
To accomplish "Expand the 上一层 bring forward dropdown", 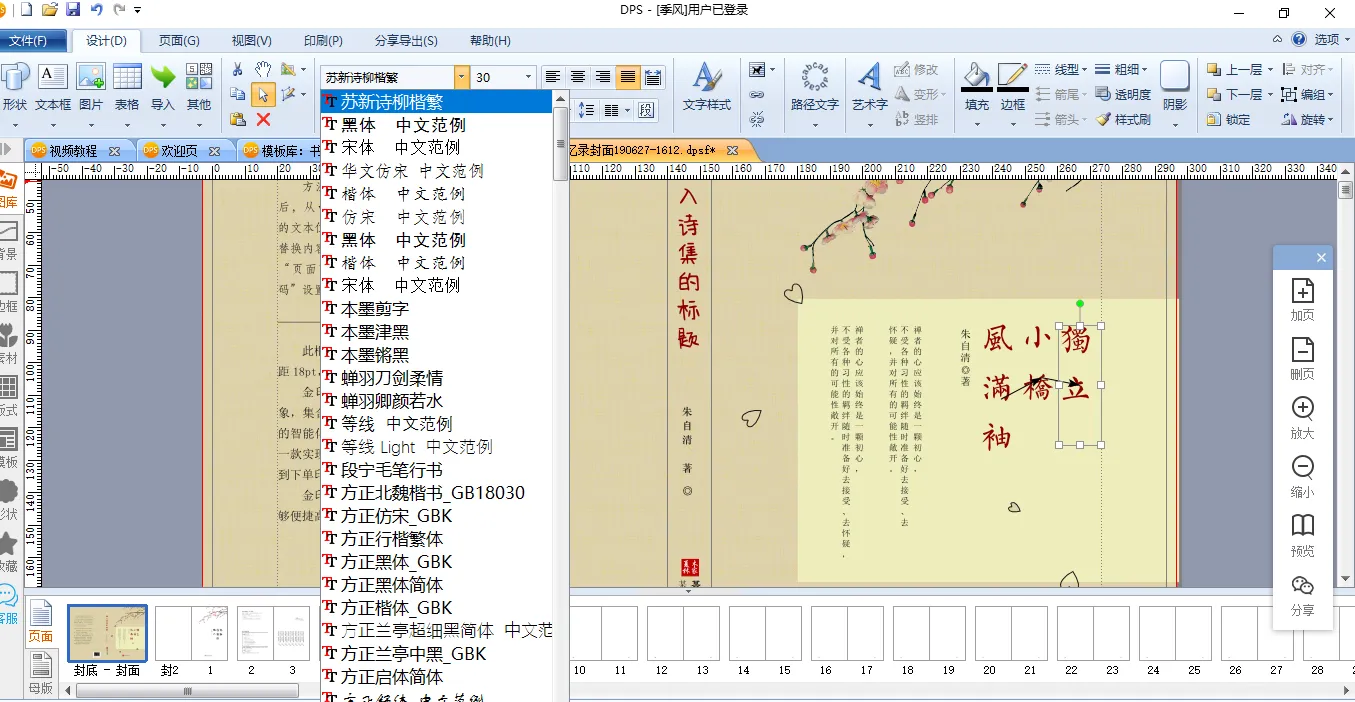I will (x=1270, y=69).
